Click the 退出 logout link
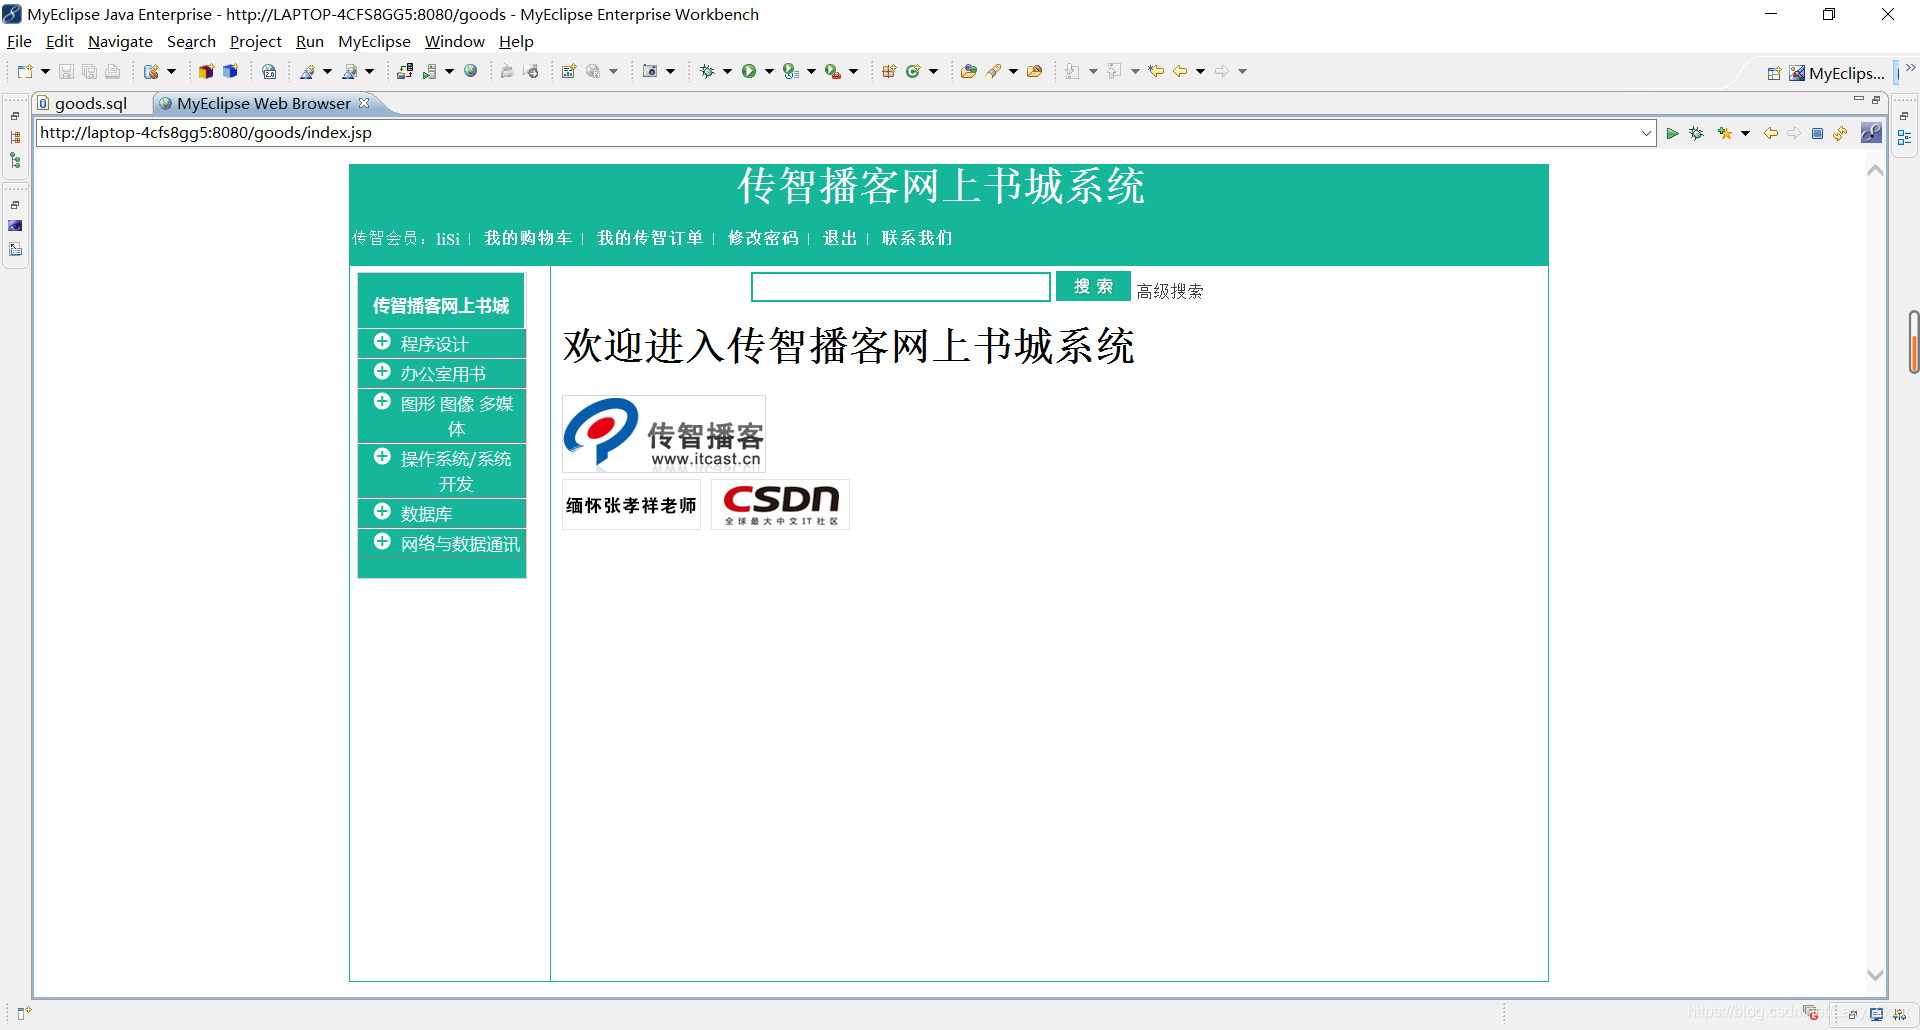The image size is (1920, 1030). [840, 238]
